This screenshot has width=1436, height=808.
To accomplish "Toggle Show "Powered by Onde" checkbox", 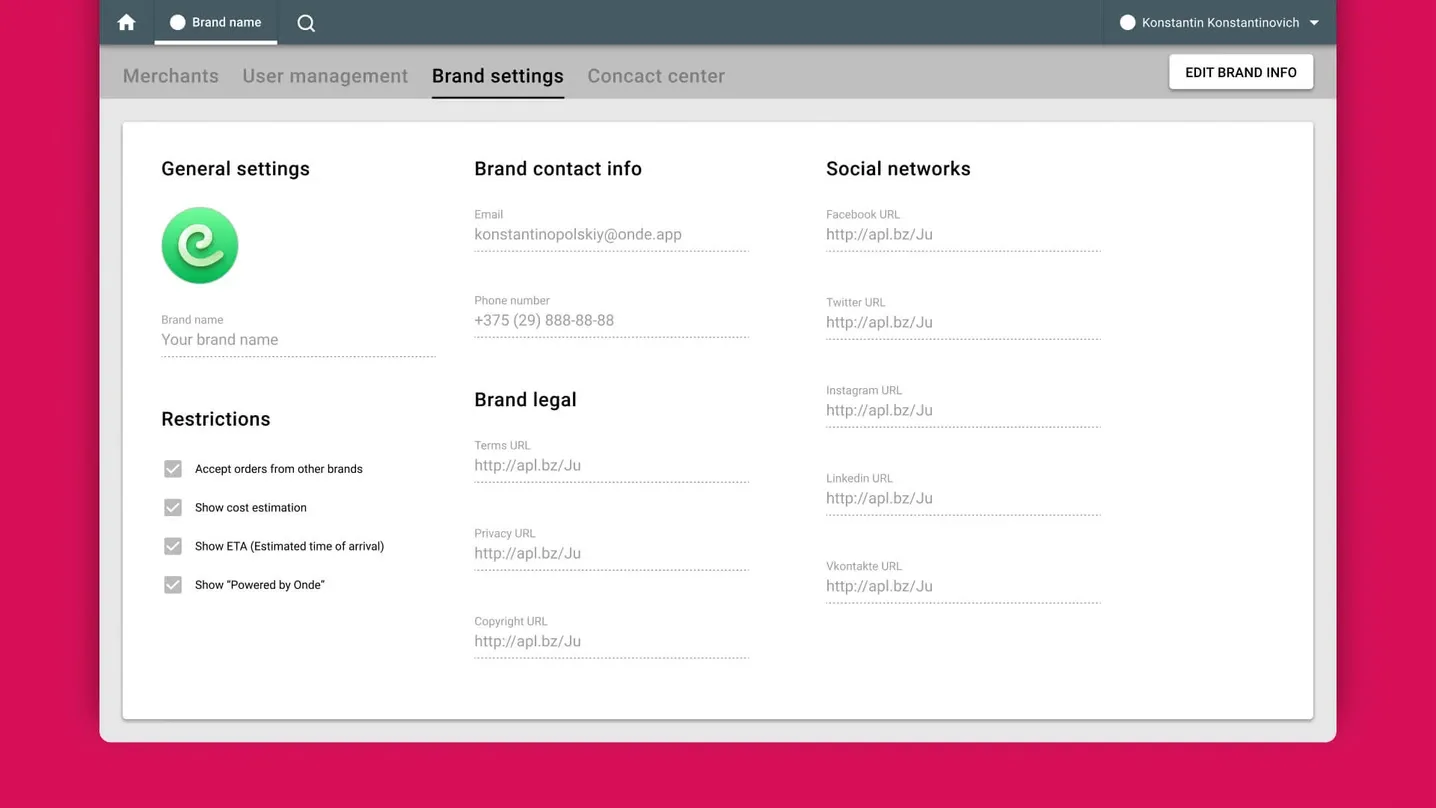I will 173,585.
